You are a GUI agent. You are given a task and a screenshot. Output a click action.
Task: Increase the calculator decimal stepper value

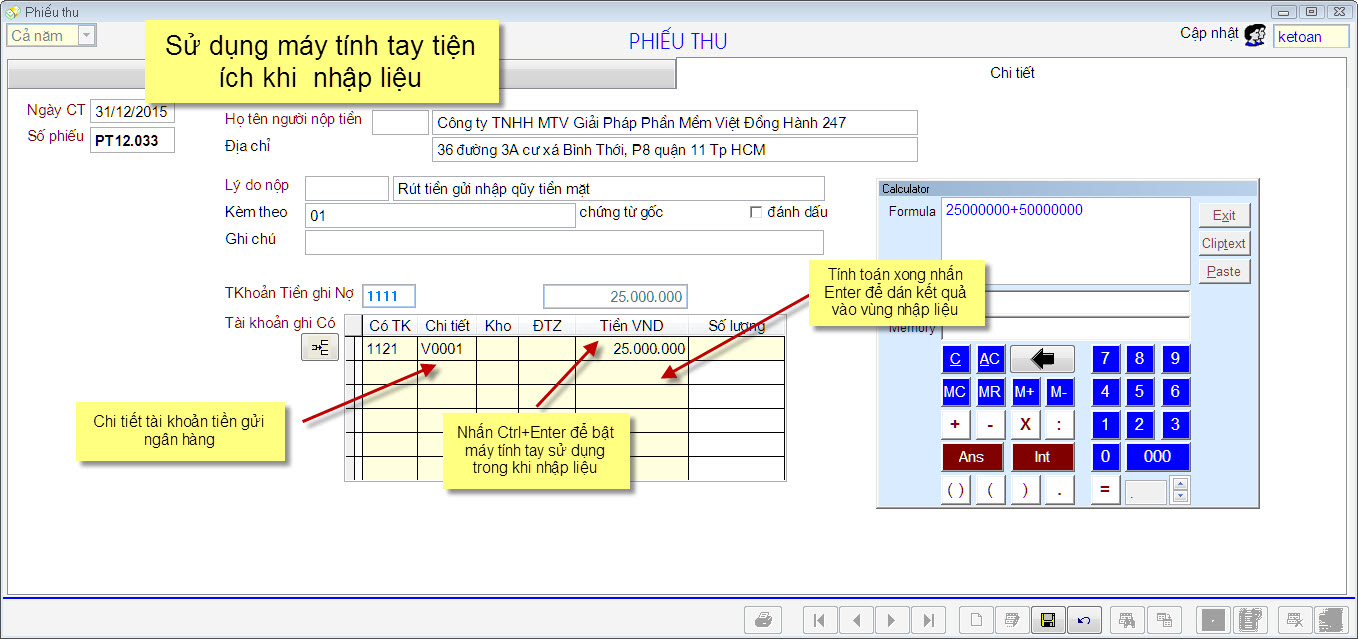point(1181,485)
